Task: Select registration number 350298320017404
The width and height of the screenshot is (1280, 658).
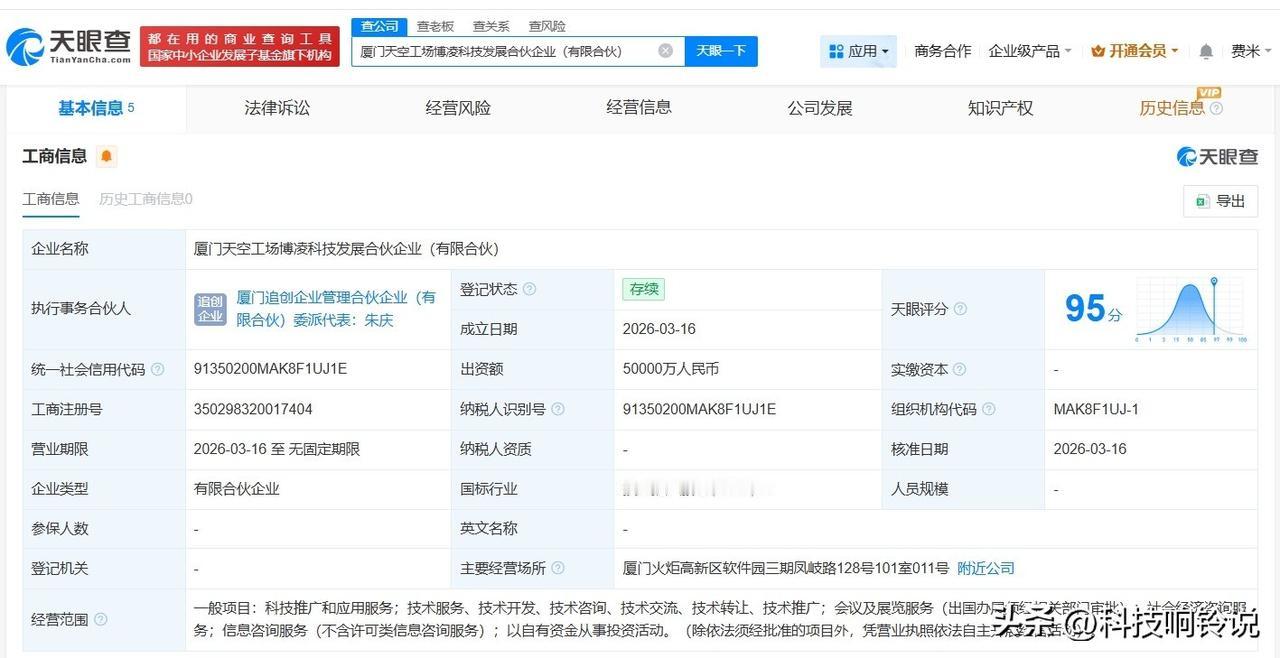Action: pos(253,409)
